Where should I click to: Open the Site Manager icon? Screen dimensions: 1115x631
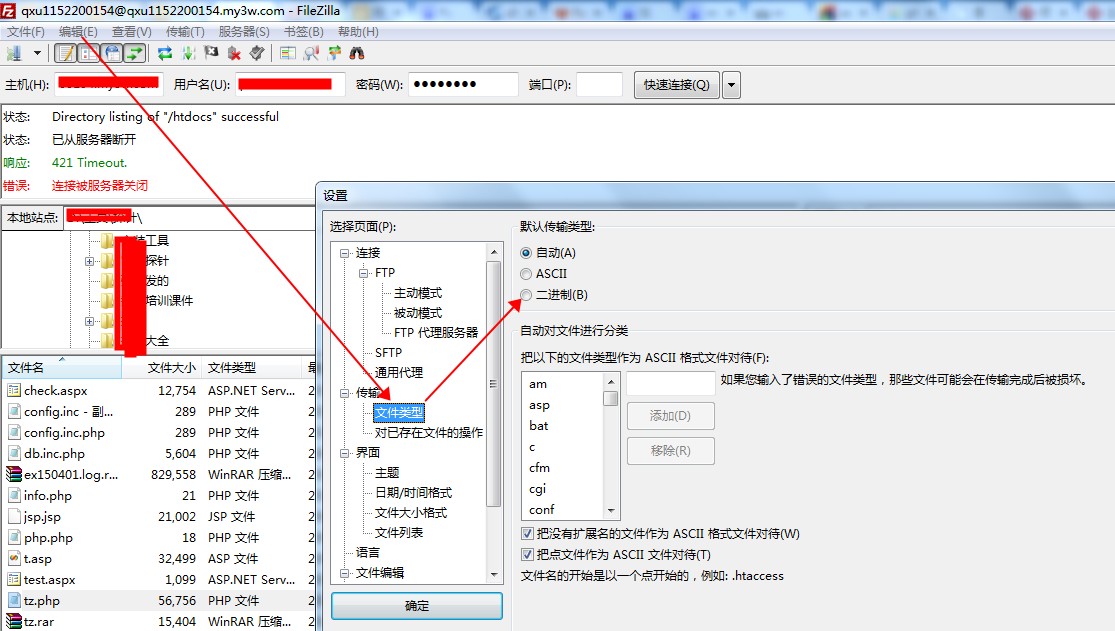click(14, 53)
